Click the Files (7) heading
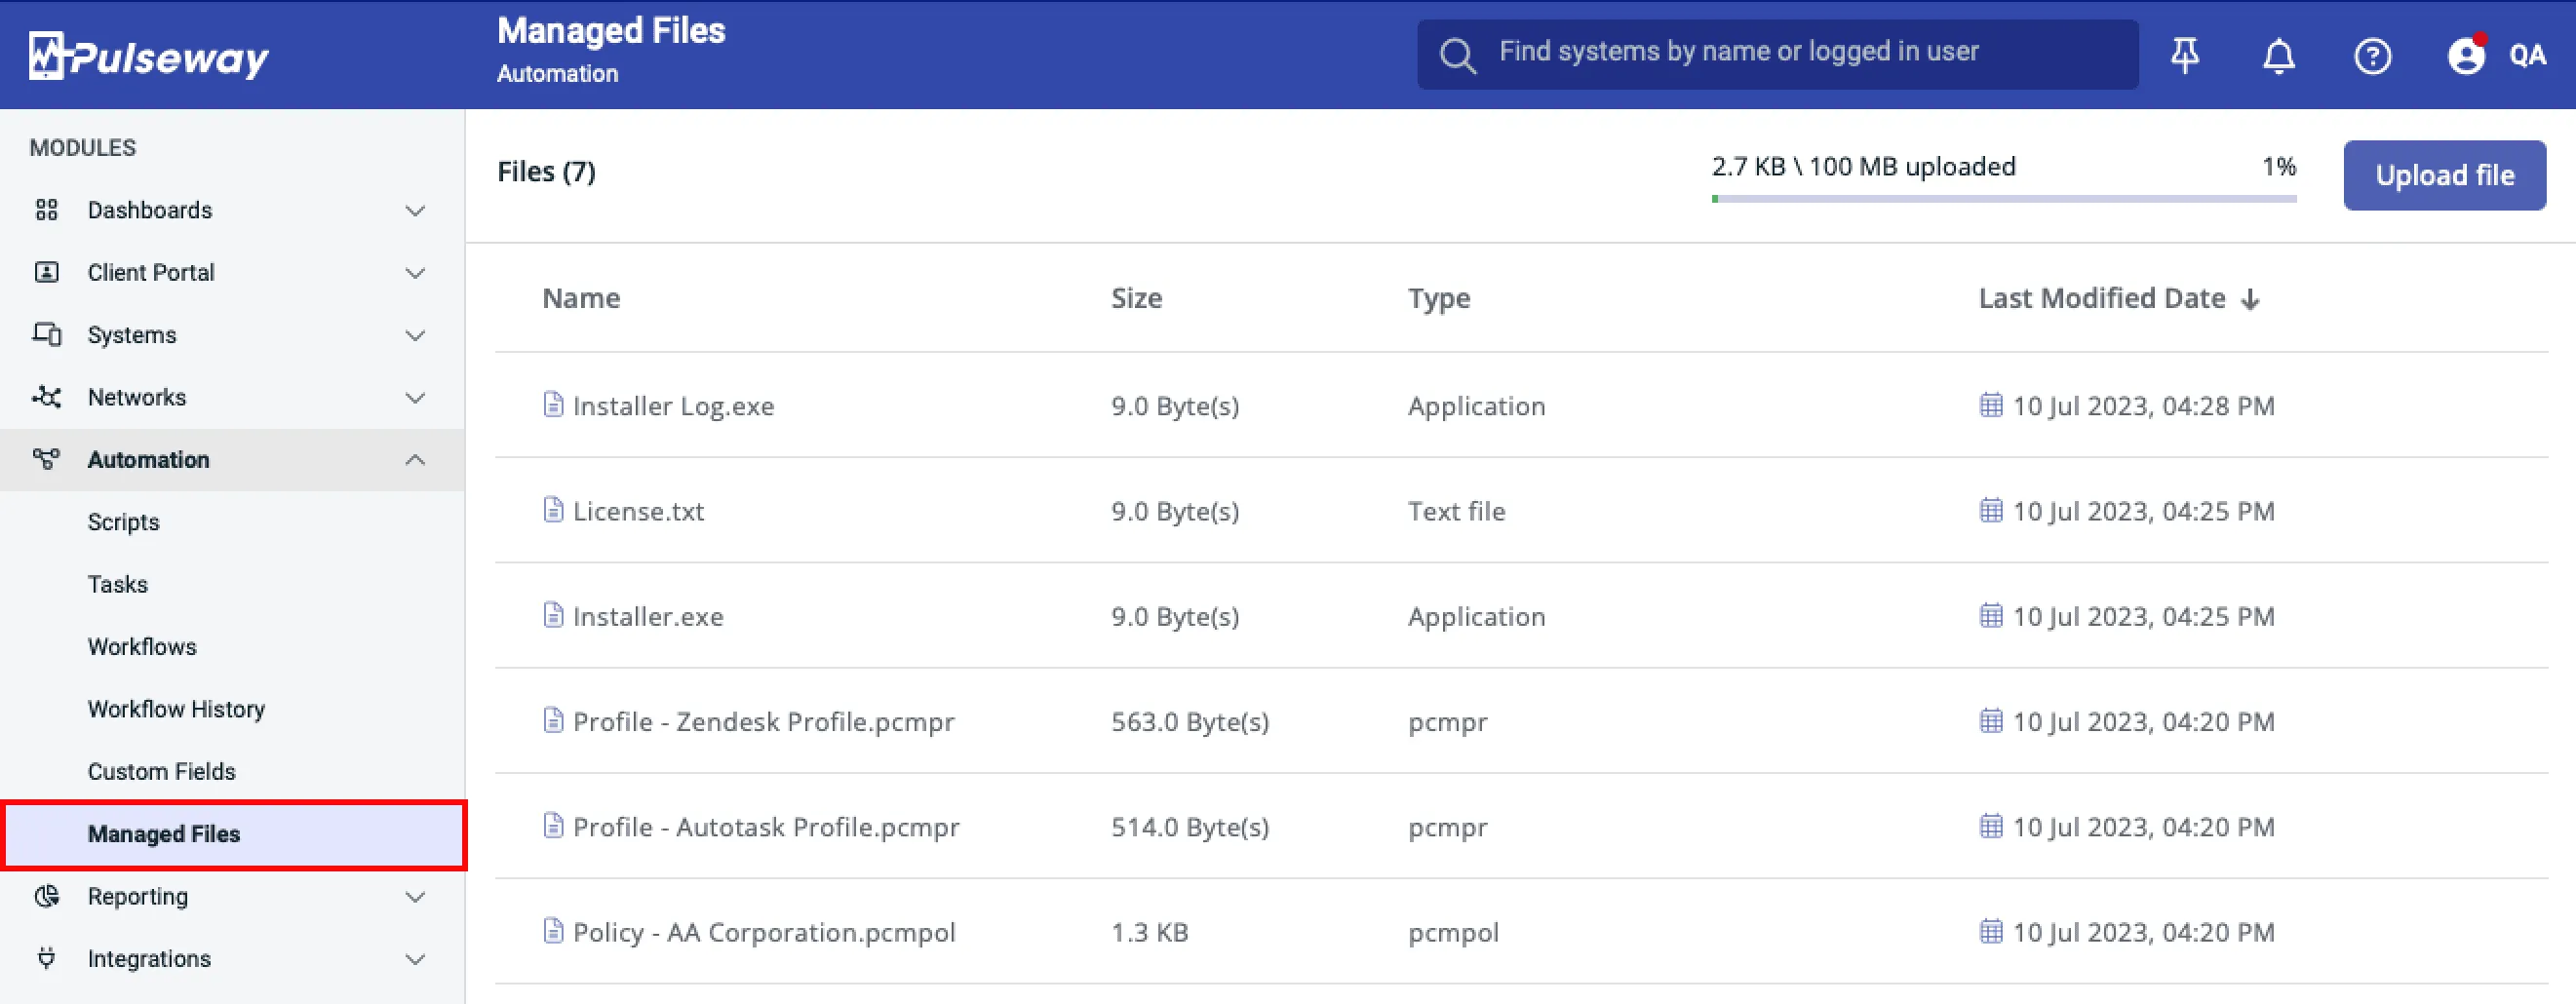Screen dimensions: 2576x1004 tap(546, 172)
